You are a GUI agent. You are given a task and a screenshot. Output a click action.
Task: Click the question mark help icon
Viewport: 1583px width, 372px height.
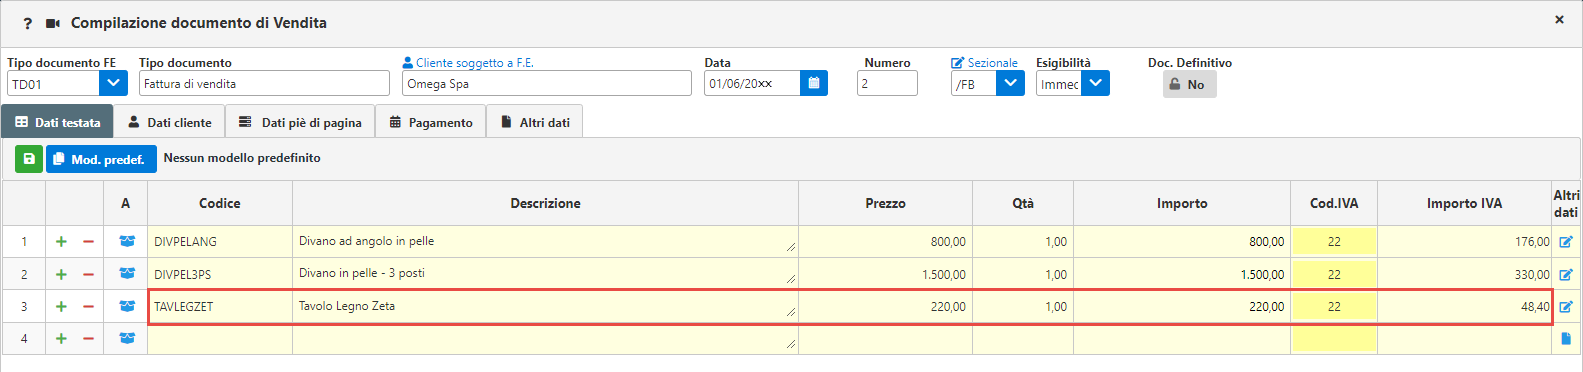pyautogui.click(x=27, y=23)
